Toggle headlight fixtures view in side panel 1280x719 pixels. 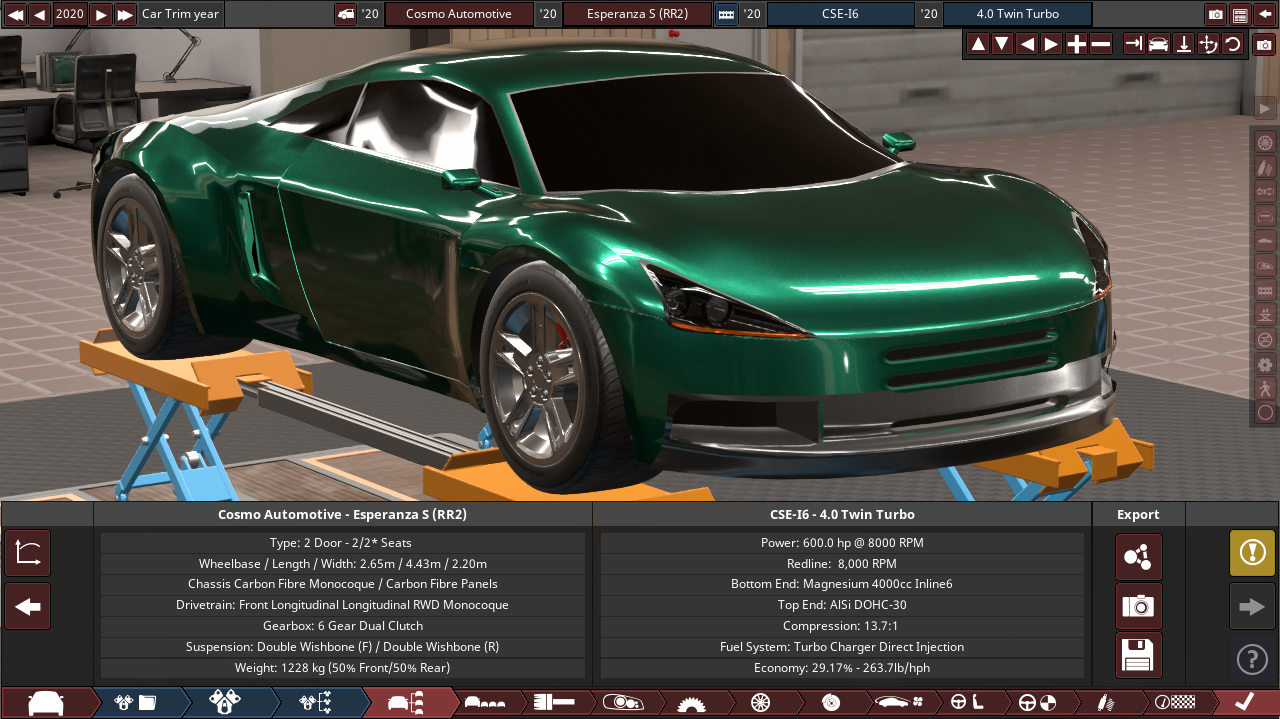click(1265, 265)
